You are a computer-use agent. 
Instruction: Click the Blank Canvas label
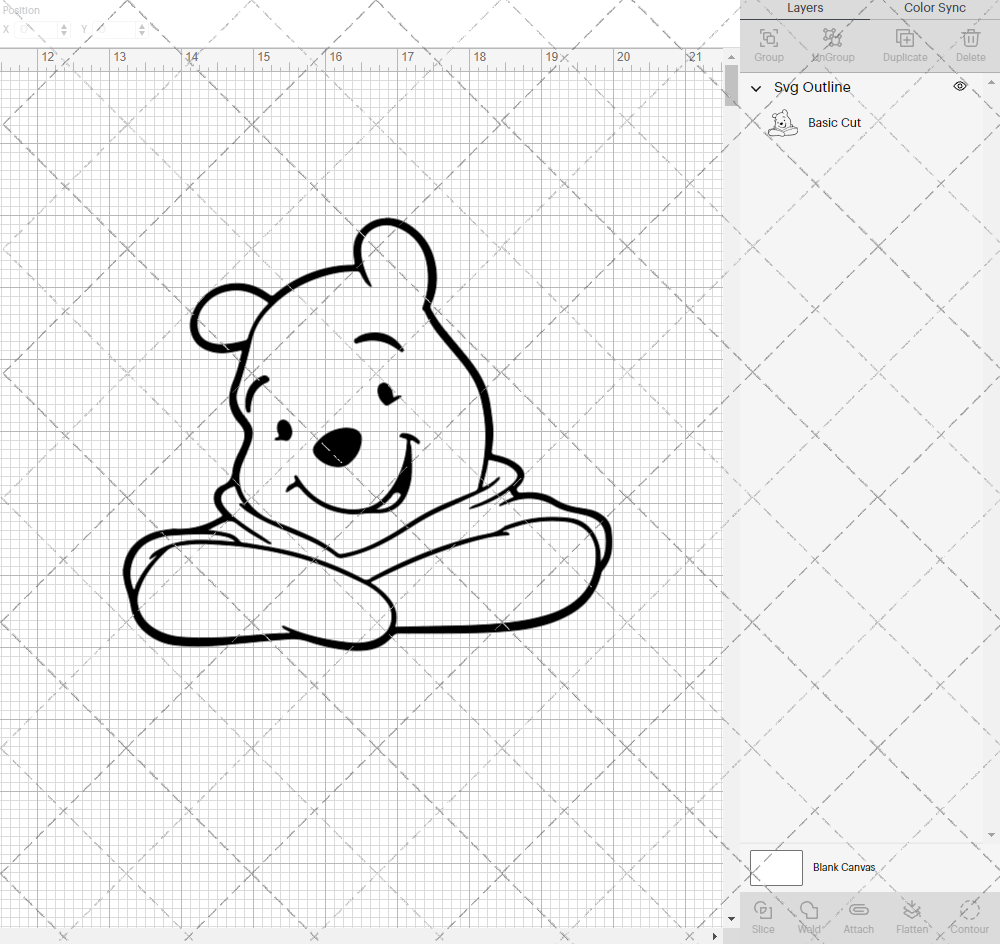844,867
